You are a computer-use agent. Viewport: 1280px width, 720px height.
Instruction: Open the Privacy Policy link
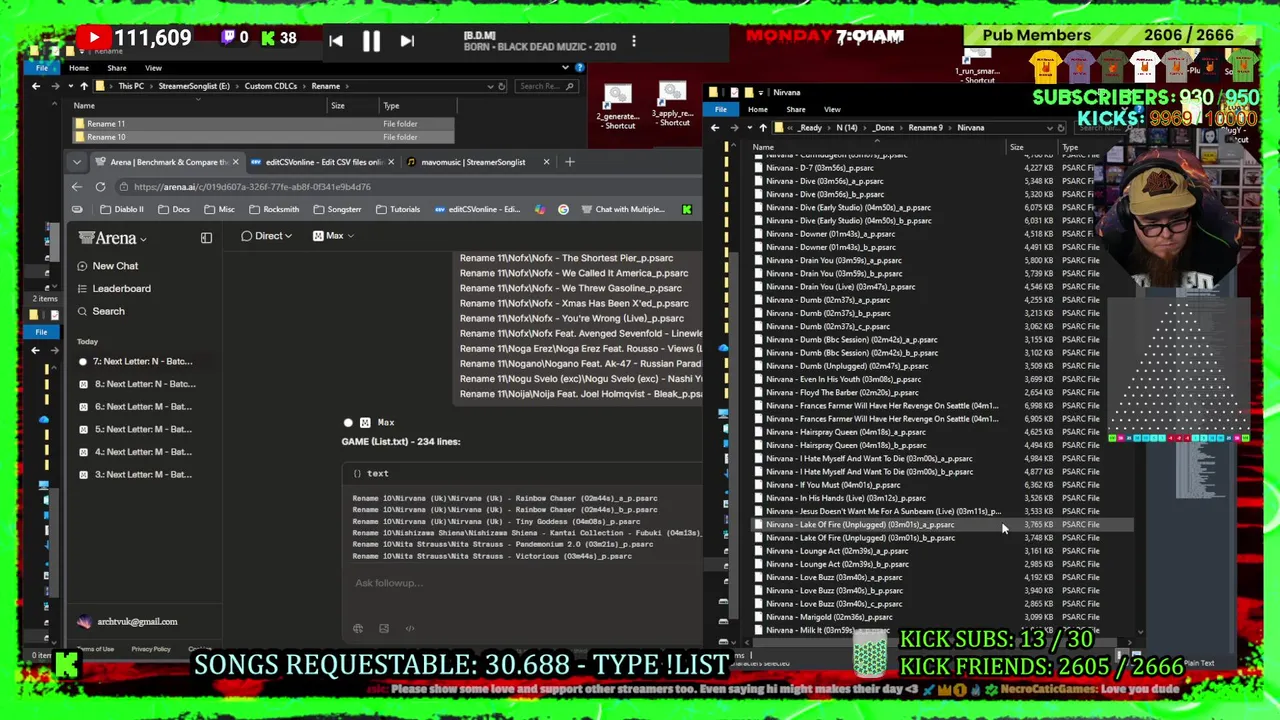151,649
